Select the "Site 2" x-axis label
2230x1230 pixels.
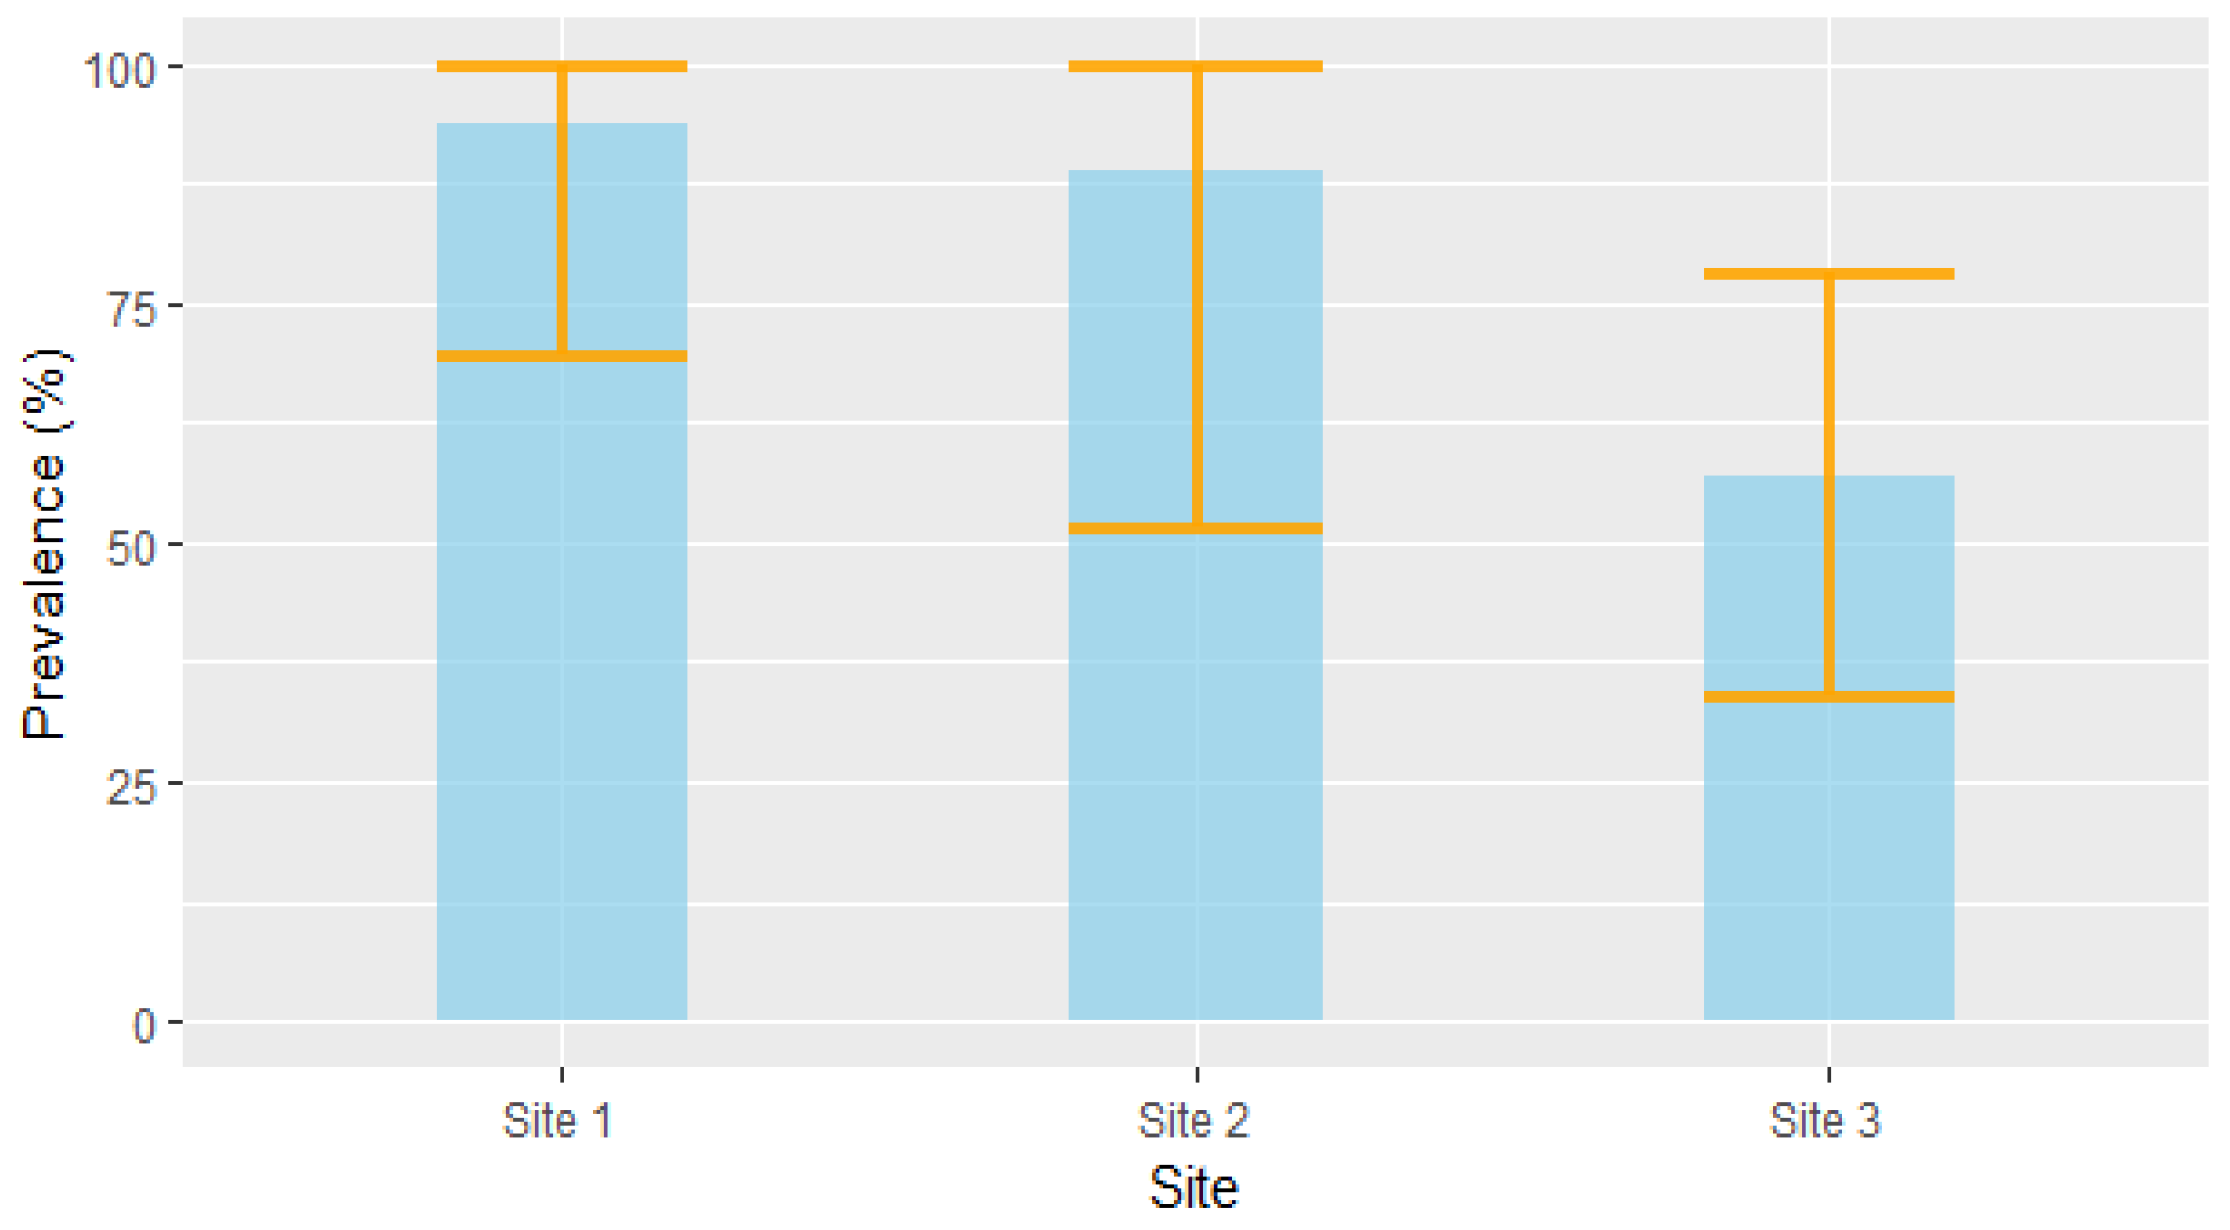point(1193,1121)
